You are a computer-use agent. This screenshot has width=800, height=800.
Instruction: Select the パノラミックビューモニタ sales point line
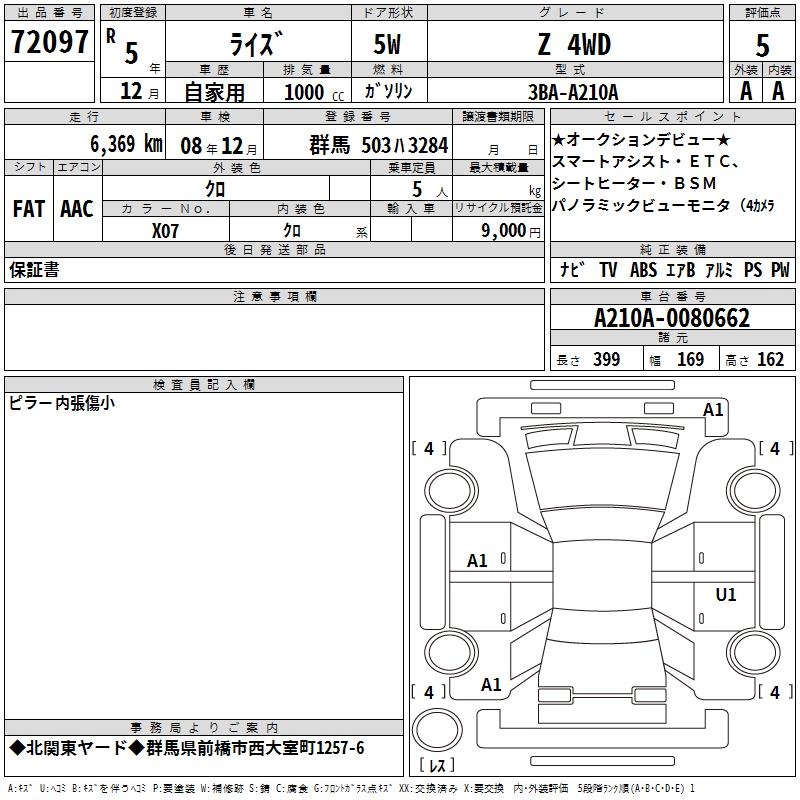663,205
